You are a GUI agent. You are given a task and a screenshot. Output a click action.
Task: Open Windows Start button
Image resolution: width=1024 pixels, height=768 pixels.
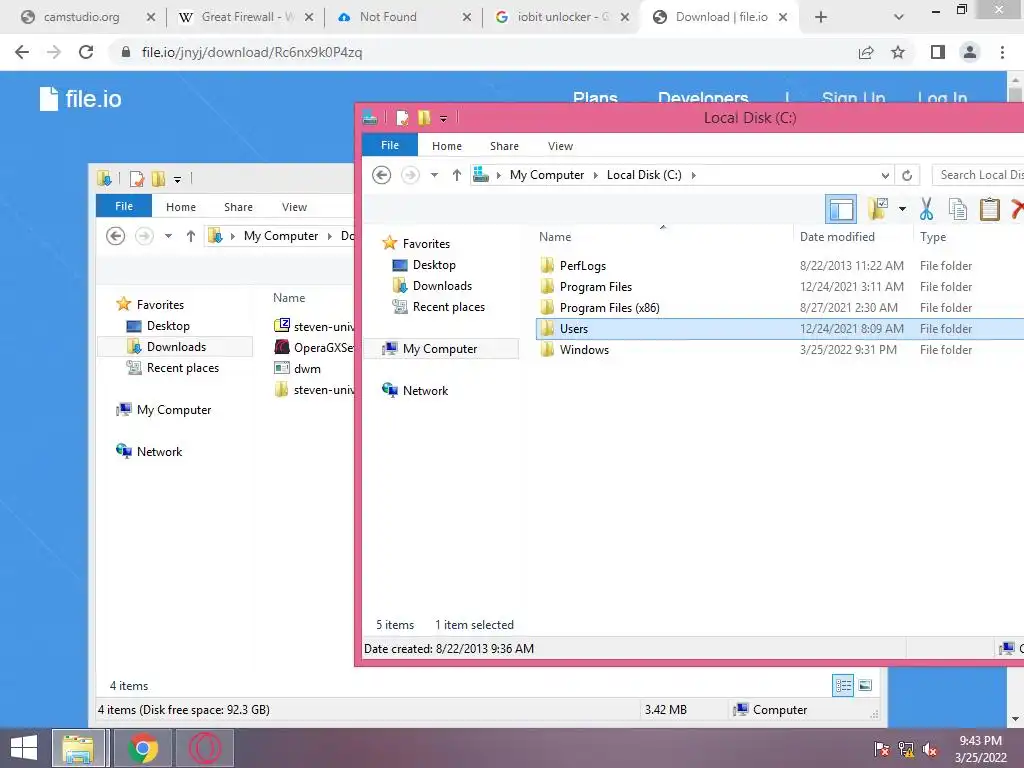[x=24, y=748]
